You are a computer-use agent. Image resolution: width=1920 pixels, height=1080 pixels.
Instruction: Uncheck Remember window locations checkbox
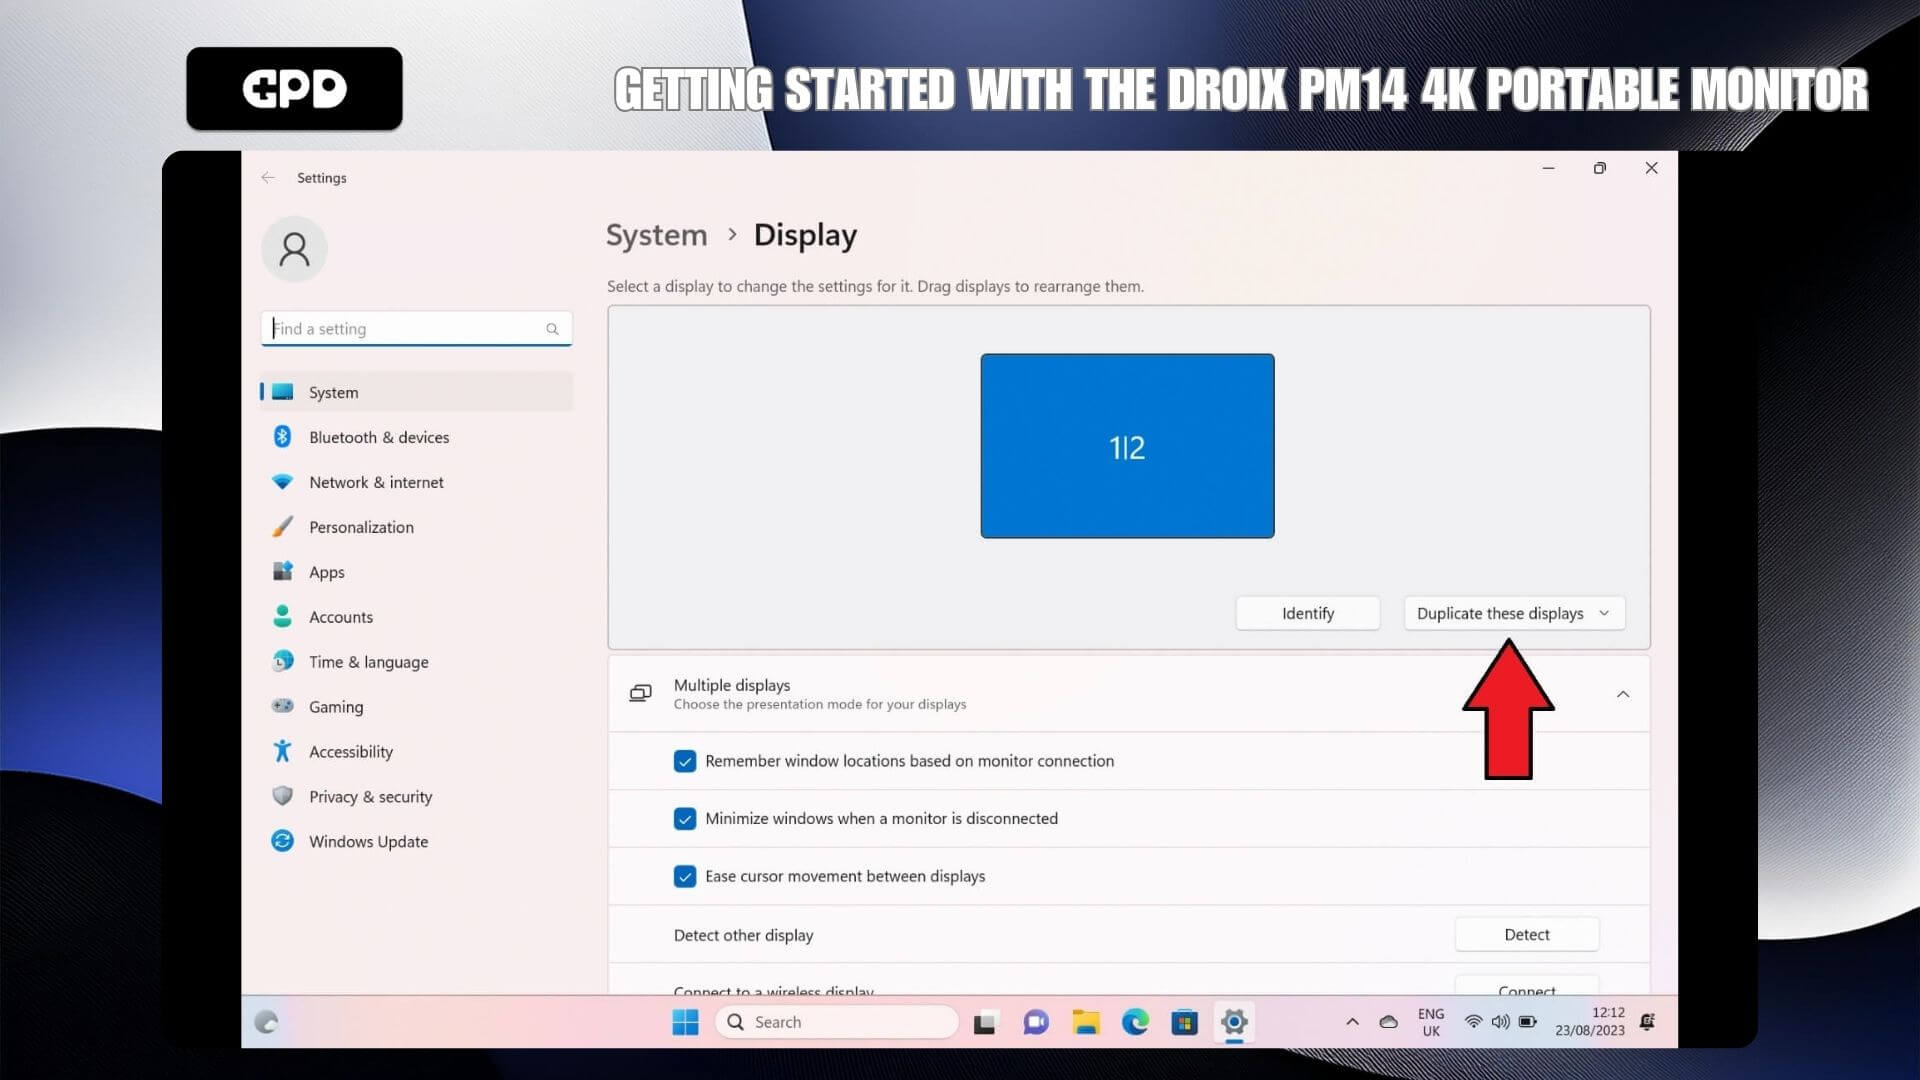point(685,762)
